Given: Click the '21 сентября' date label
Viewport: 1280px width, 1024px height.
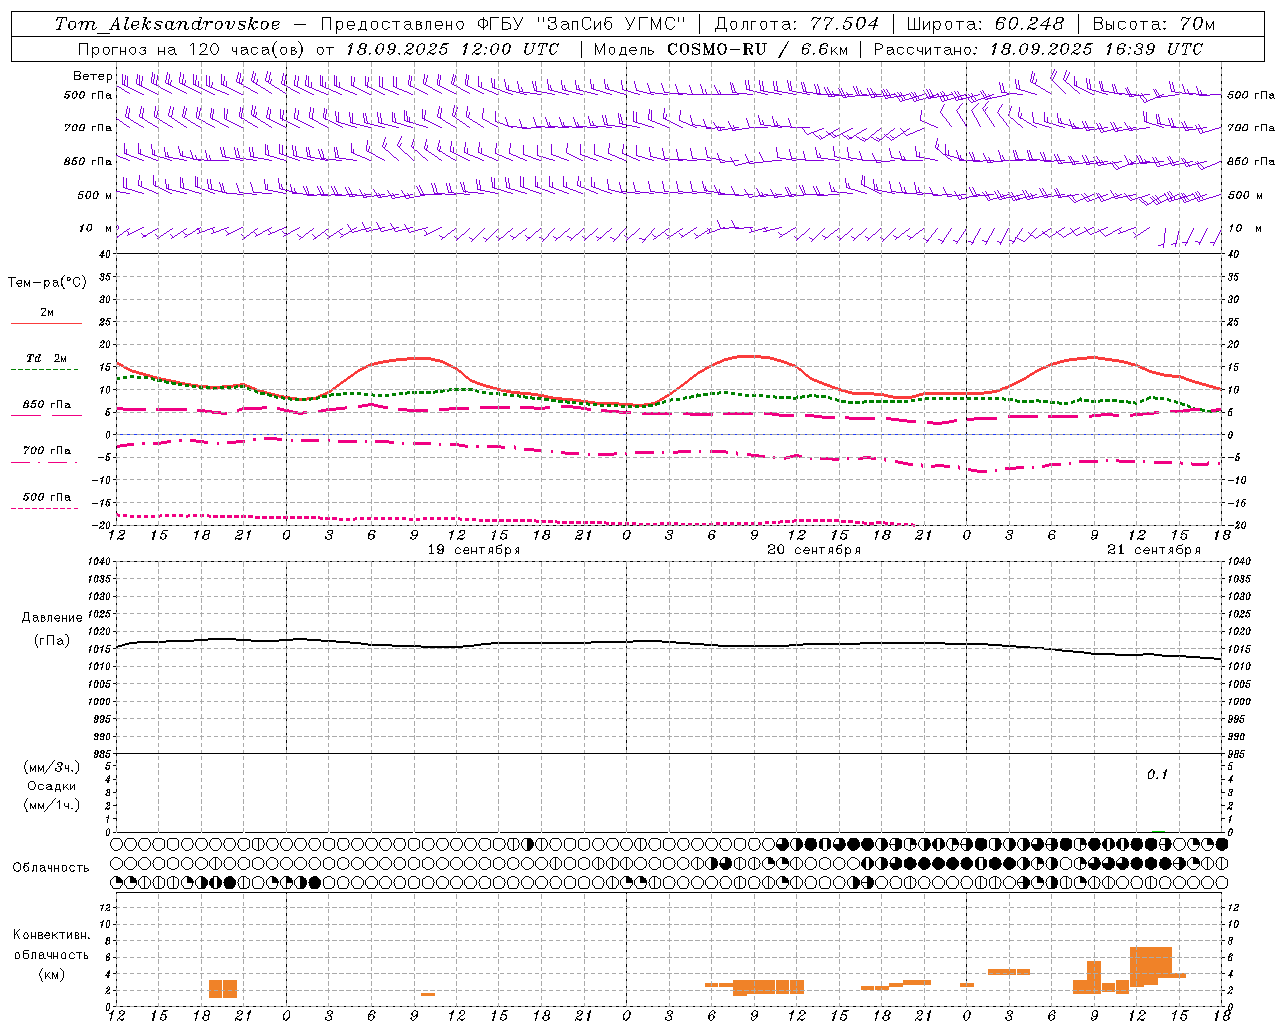Looking at the screenshot, I should [x=1154, y=550].
